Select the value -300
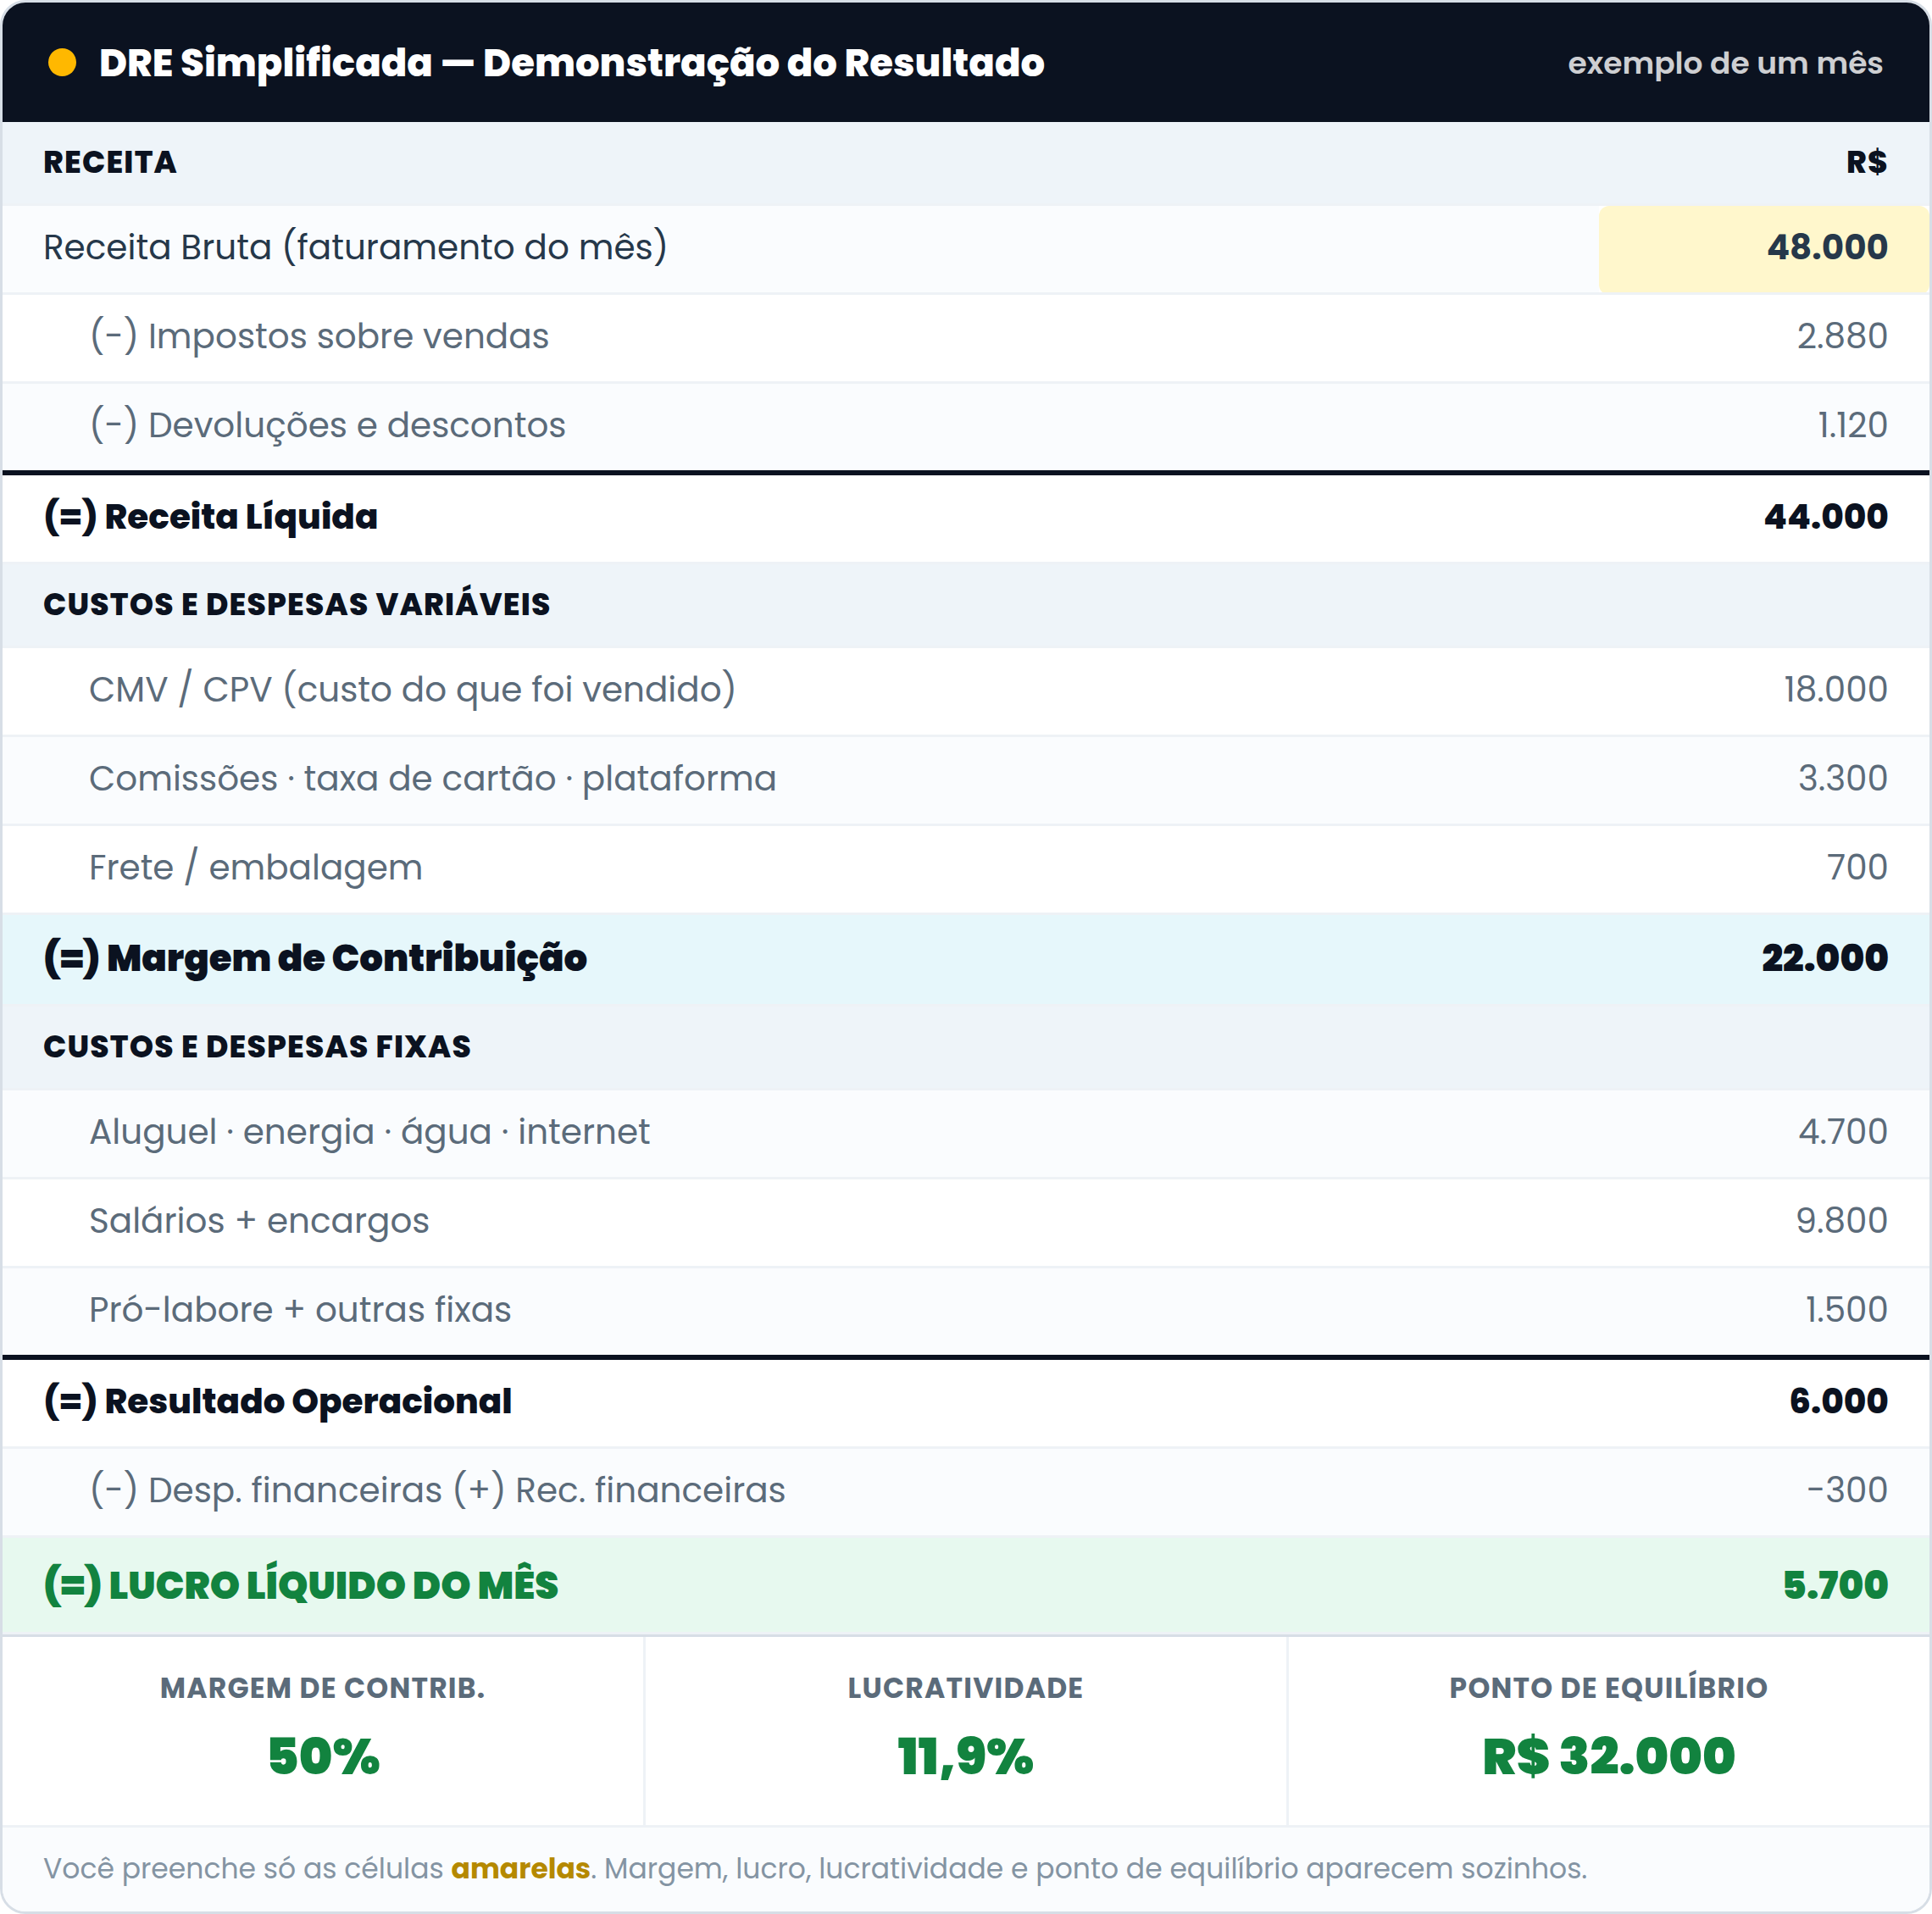Viewport: 1932px width, 1914px height. click(1847, 1490)
